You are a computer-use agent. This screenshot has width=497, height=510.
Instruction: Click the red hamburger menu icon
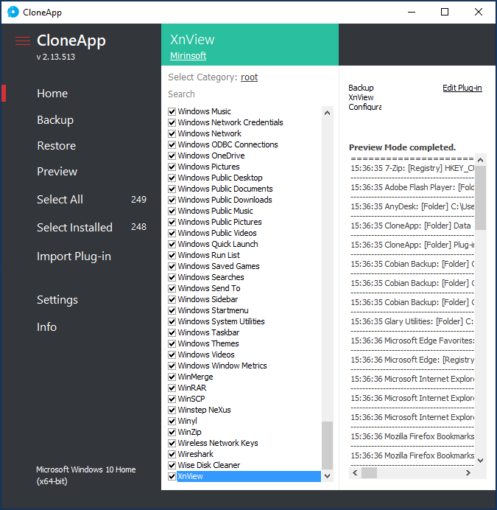[23, 41]
